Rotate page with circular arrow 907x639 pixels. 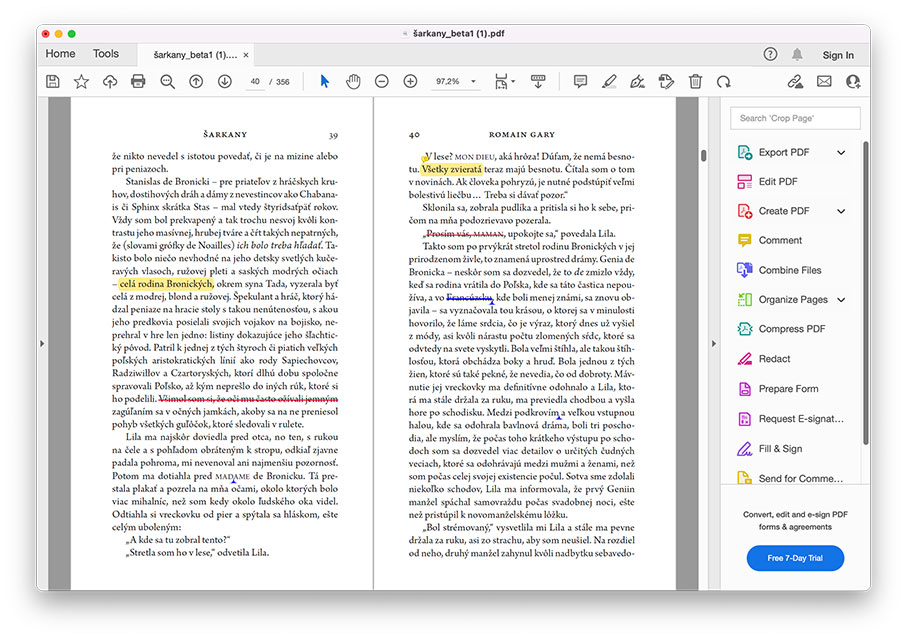(724, 82)
